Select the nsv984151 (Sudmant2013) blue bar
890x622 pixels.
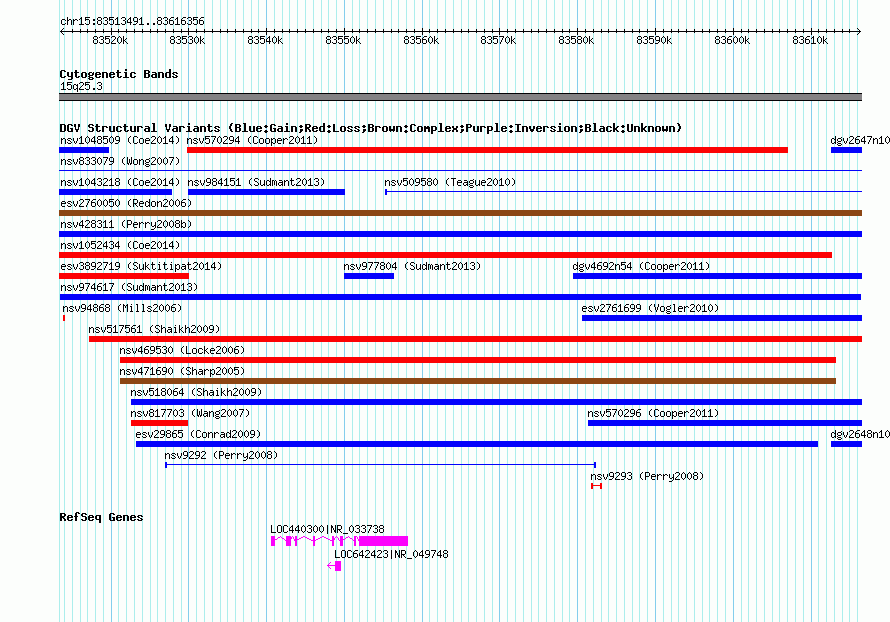[x=266, y=192]
